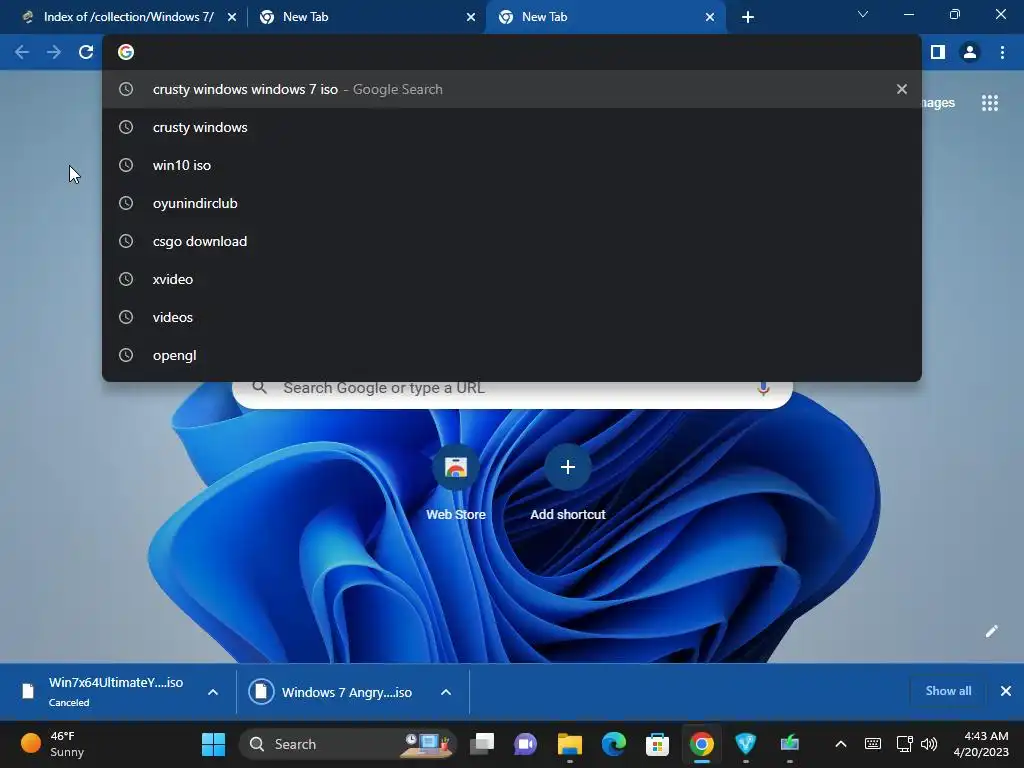This screenshot has width=1024, height=768.
Task: Open the Google apps grid
Action: pos(990,103)
